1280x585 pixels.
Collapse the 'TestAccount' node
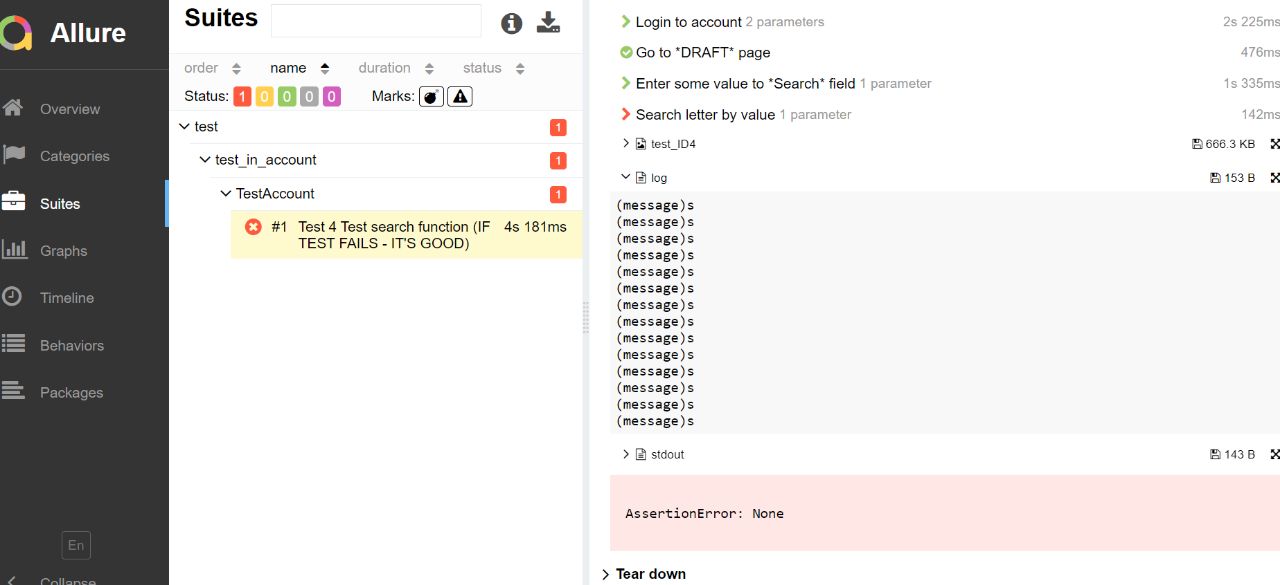click(x=226, y=194)
